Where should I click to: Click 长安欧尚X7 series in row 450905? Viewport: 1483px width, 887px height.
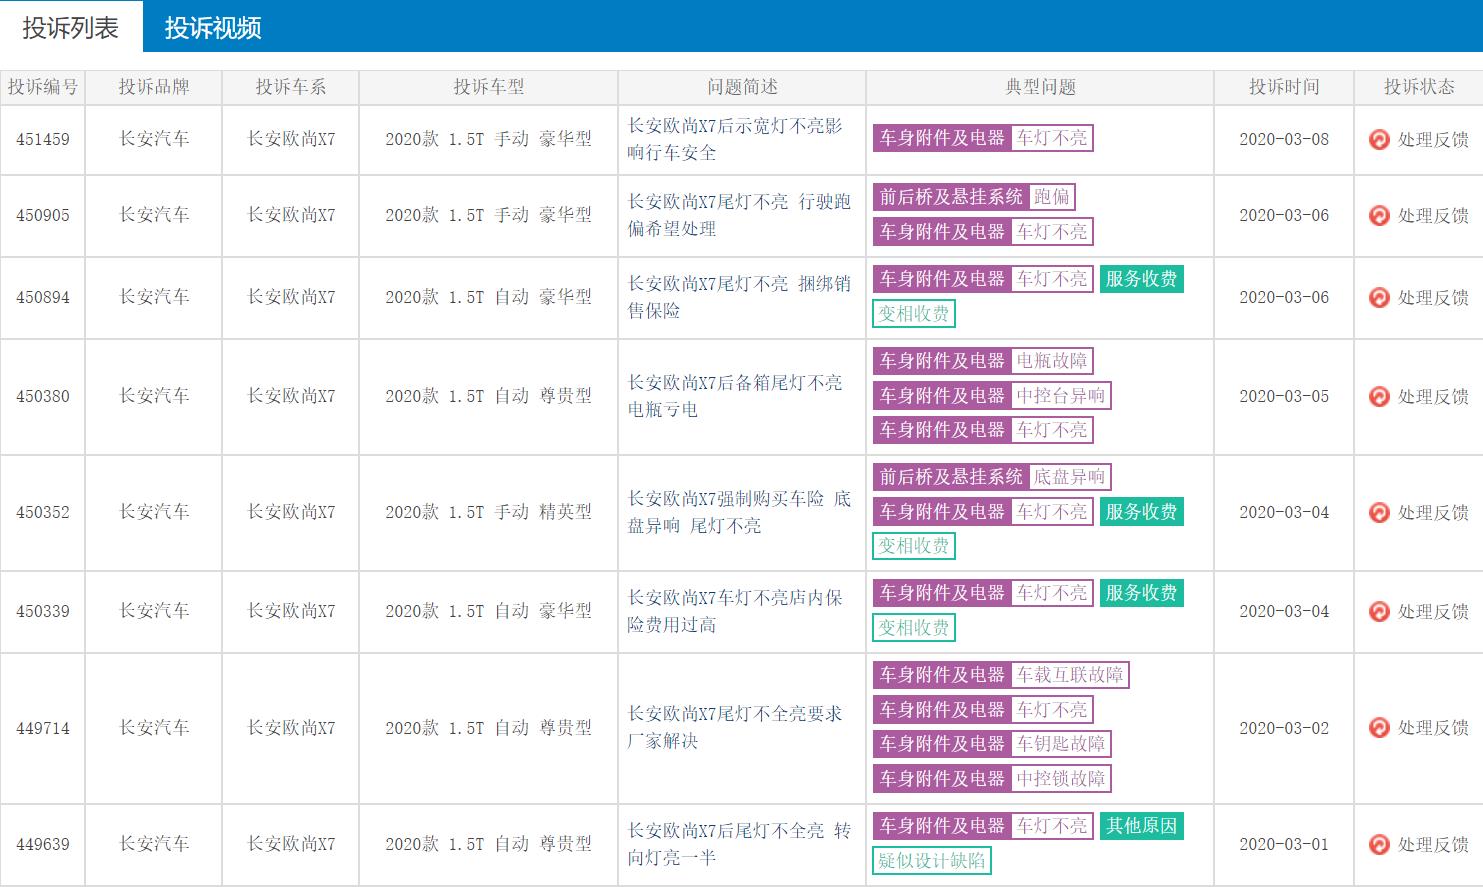291,215
